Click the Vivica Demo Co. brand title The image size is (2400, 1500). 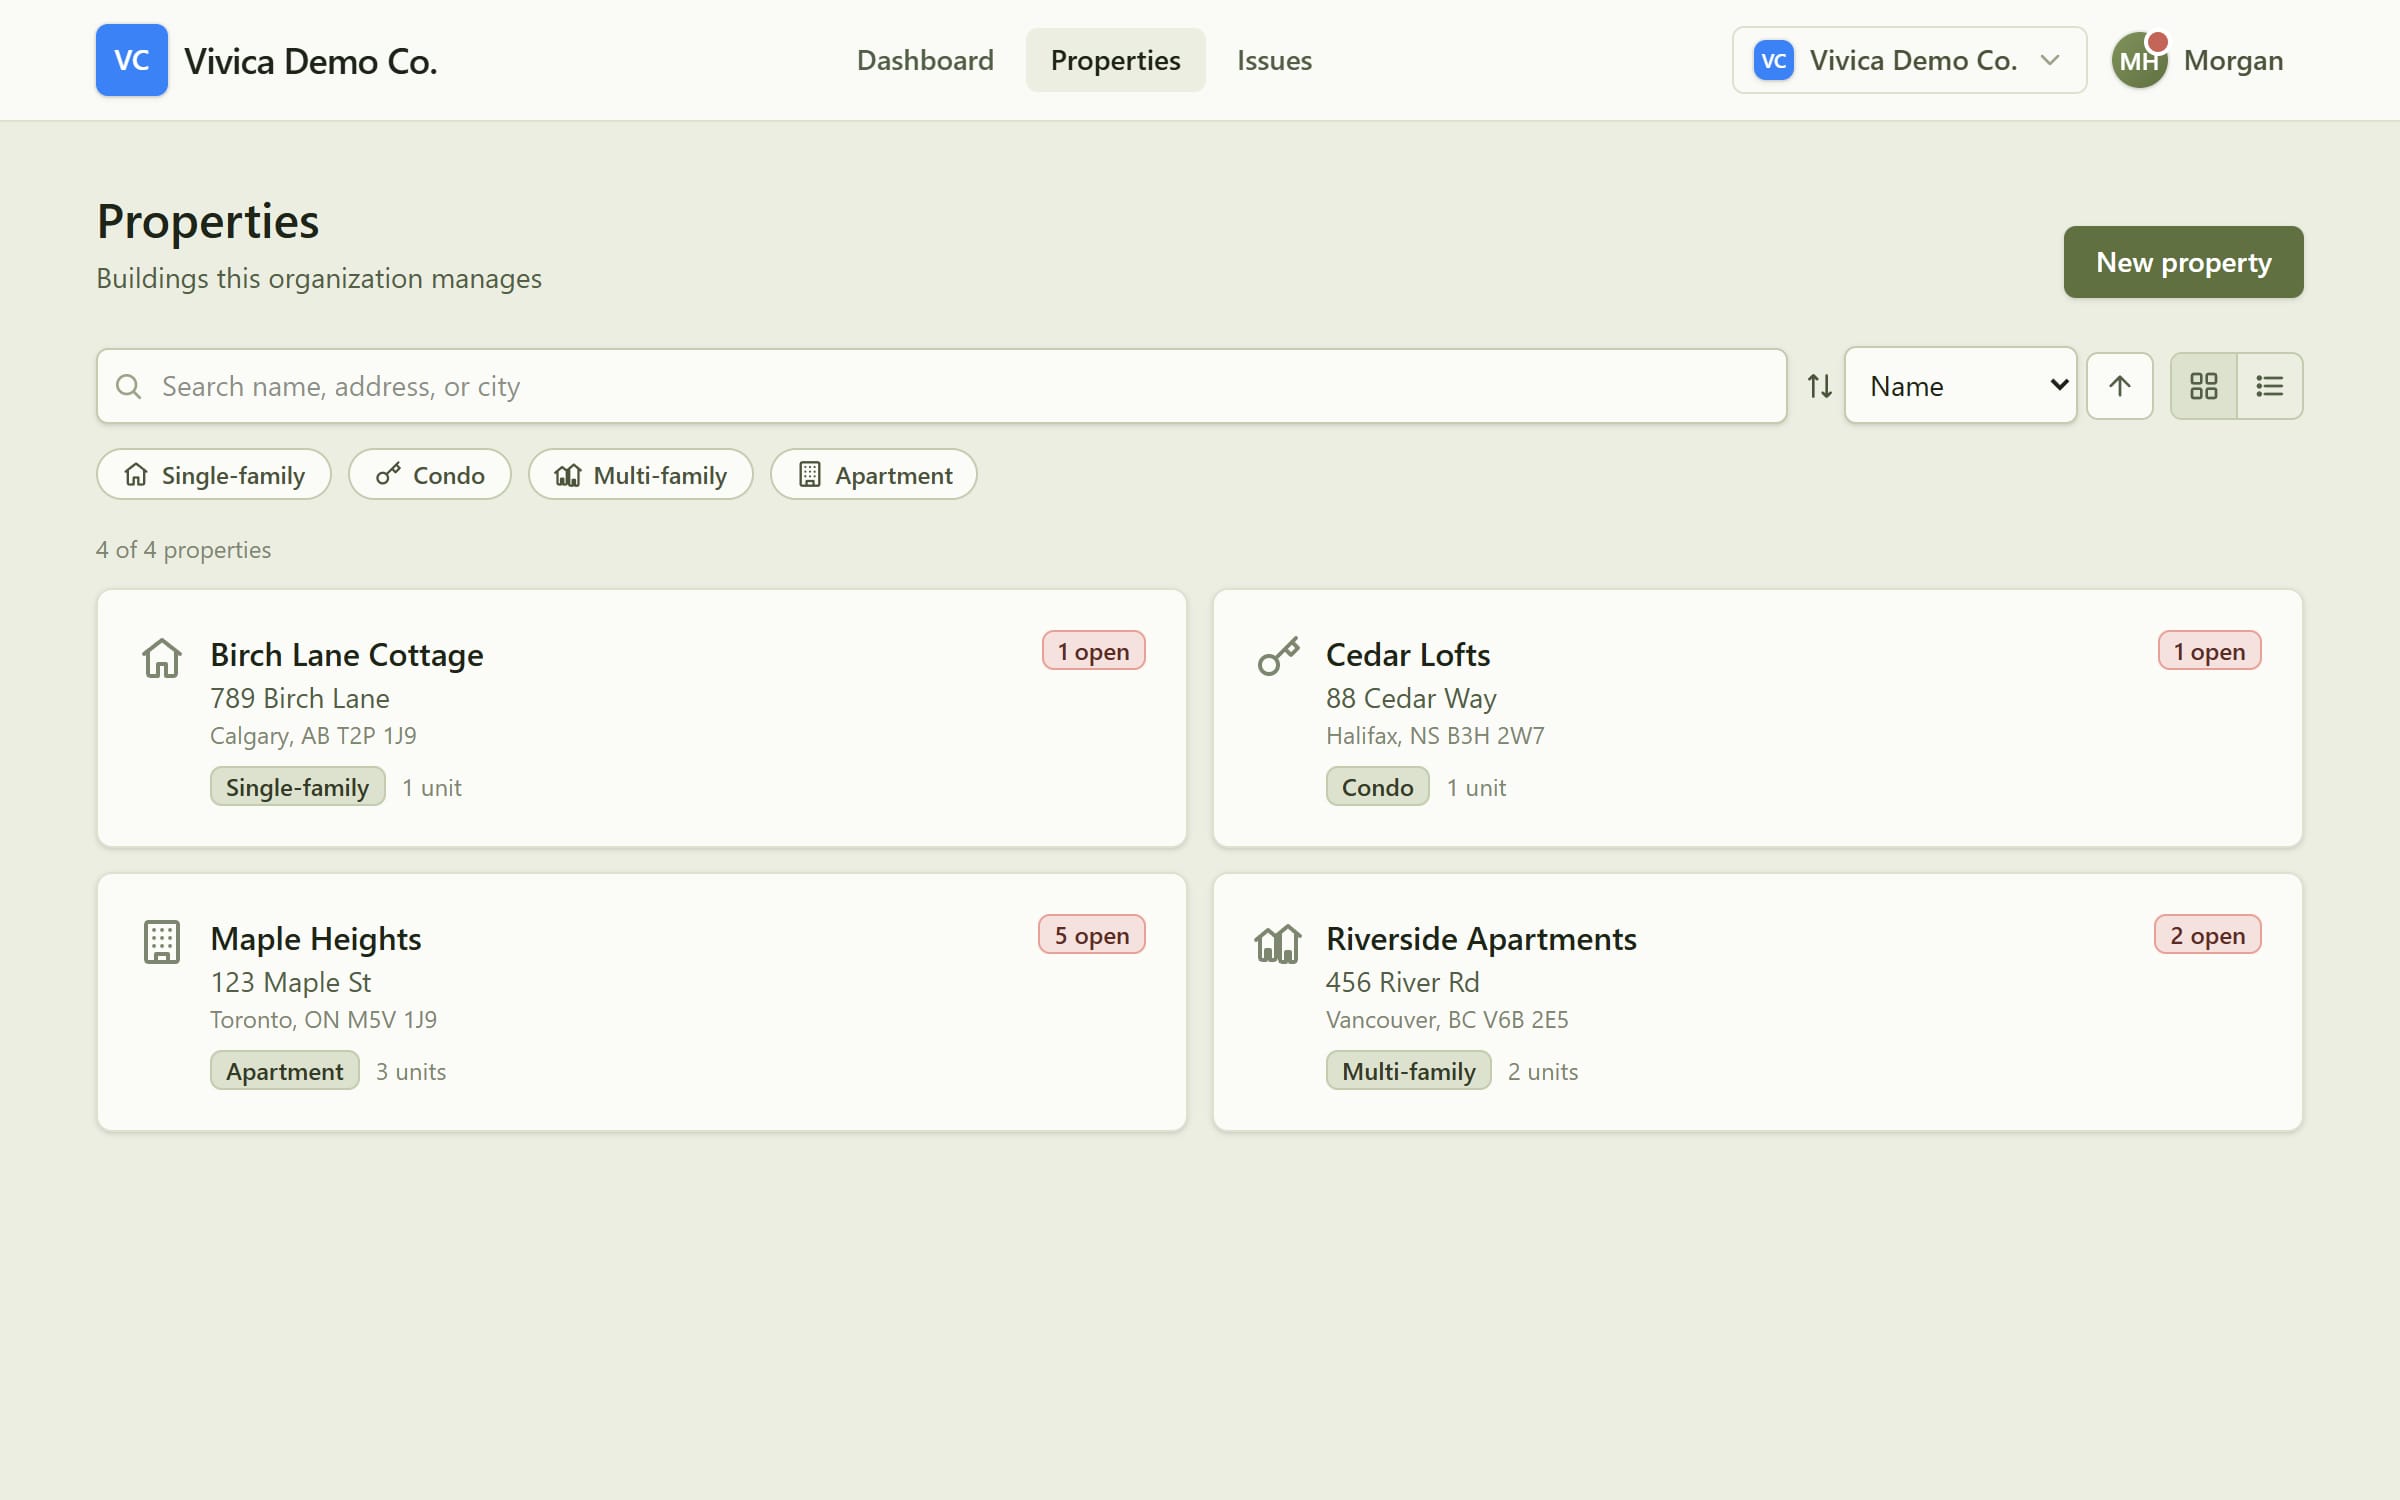310,61
